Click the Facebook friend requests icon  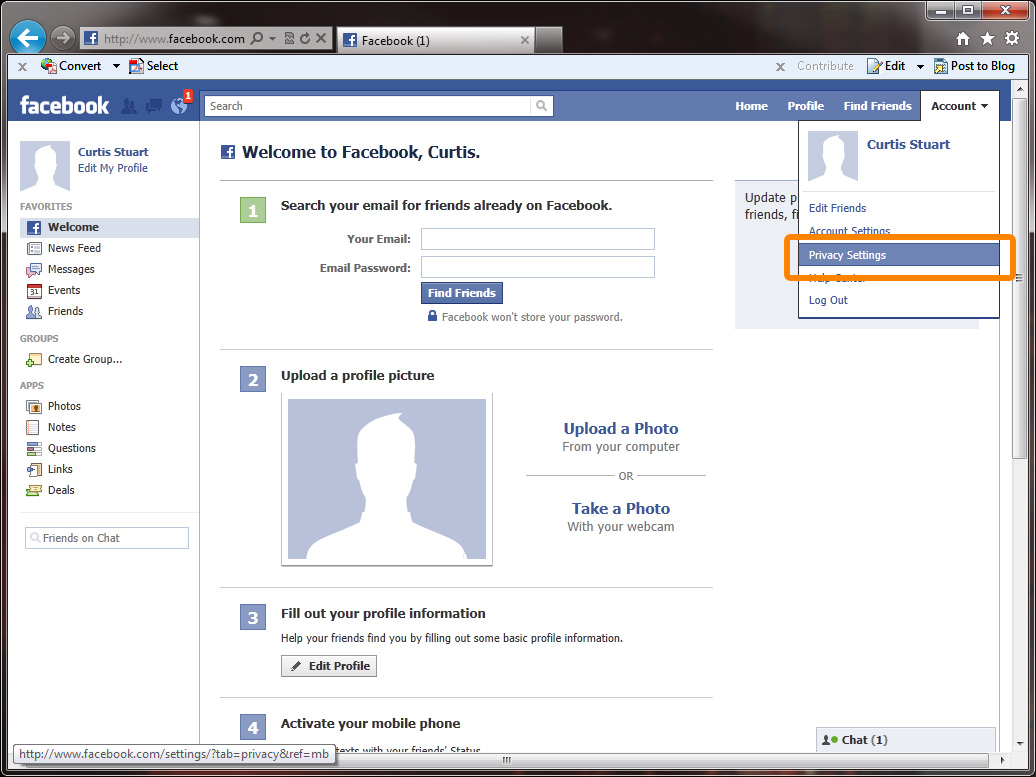click(x=130, y=106)
